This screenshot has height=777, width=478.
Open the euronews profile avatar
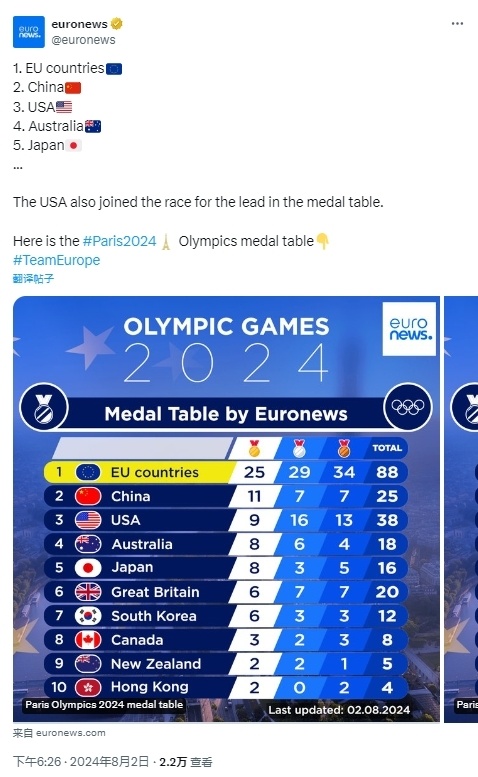[29, 32]
